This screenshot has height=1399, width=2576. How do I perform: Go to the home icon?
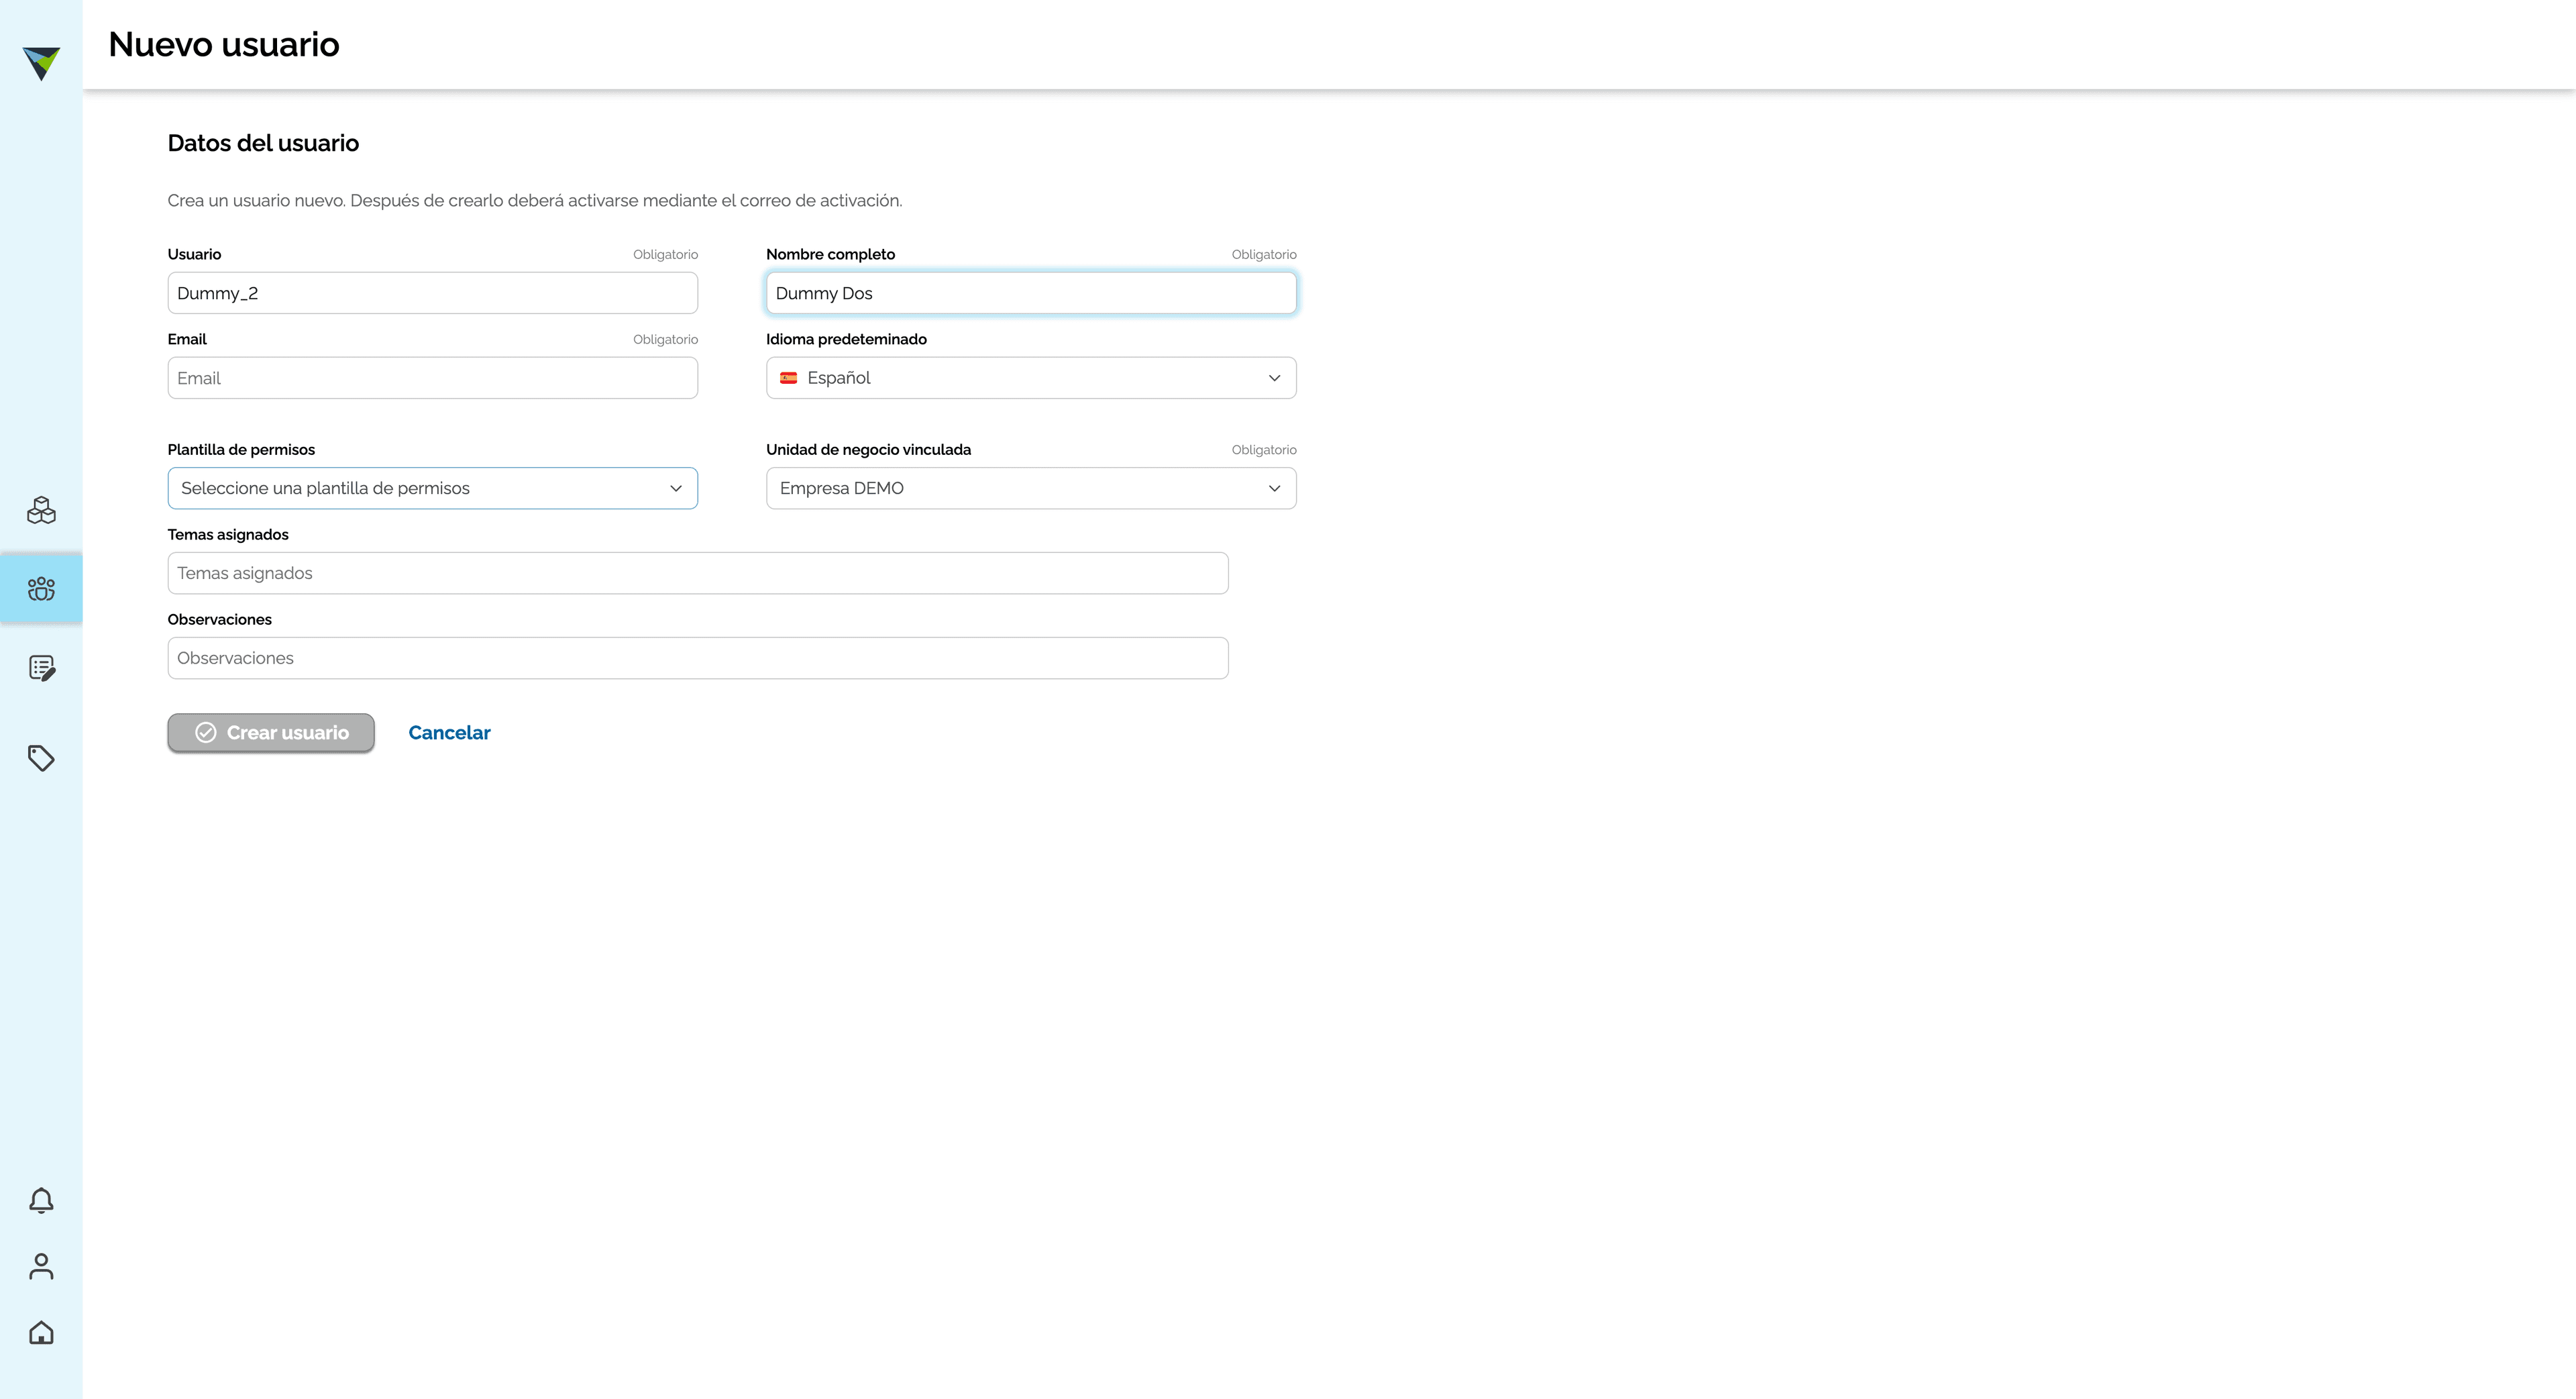point(41,1332)
